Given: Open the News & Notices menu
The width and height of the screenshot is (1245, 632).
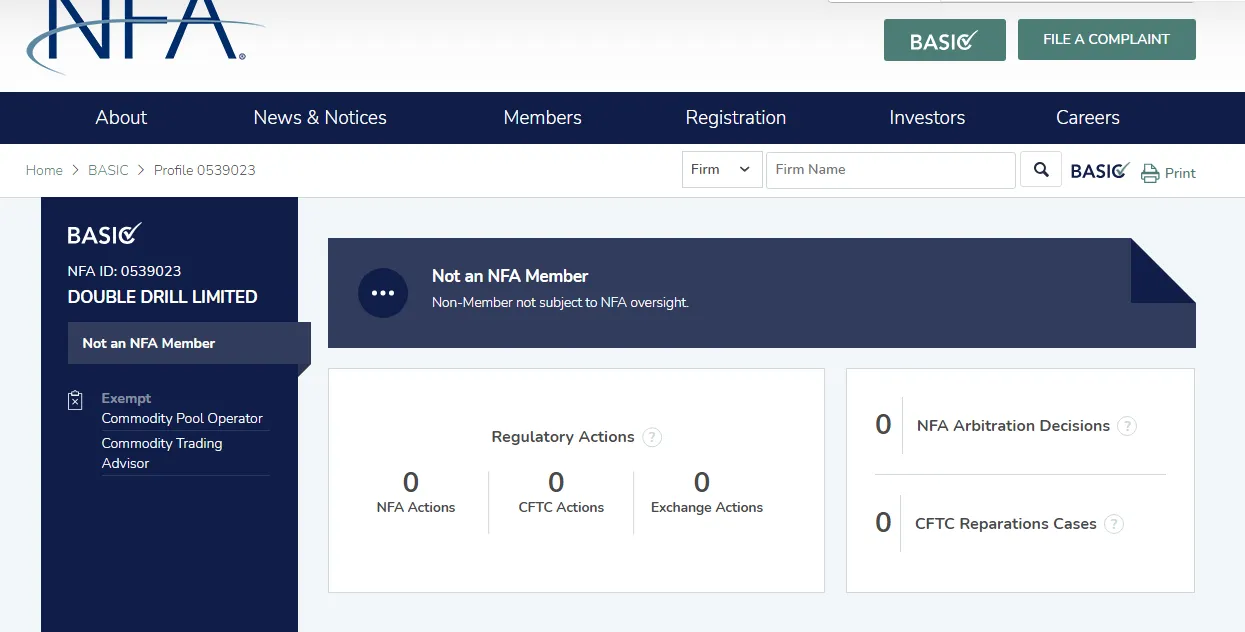Looking at the screenshot, I should (x=320, y=118).
